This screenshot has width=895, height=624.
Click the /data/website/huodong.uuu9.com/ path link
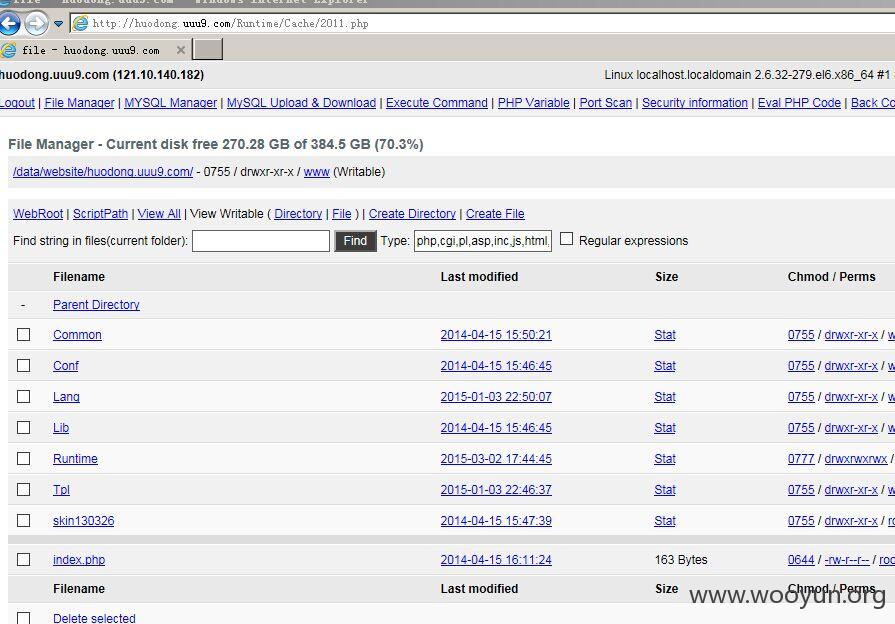[103, 172]
